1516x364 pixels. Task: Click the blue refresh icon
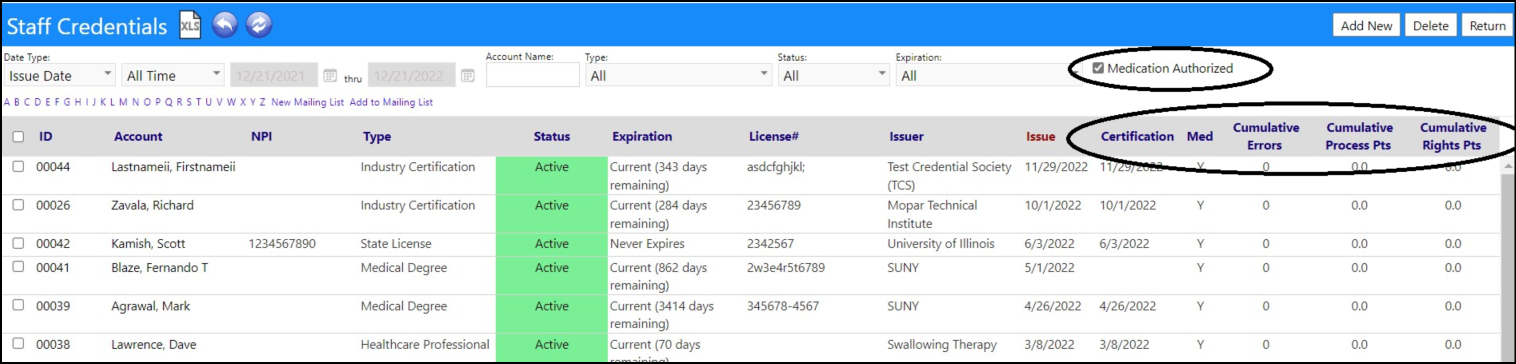click(x=259, y=26)
